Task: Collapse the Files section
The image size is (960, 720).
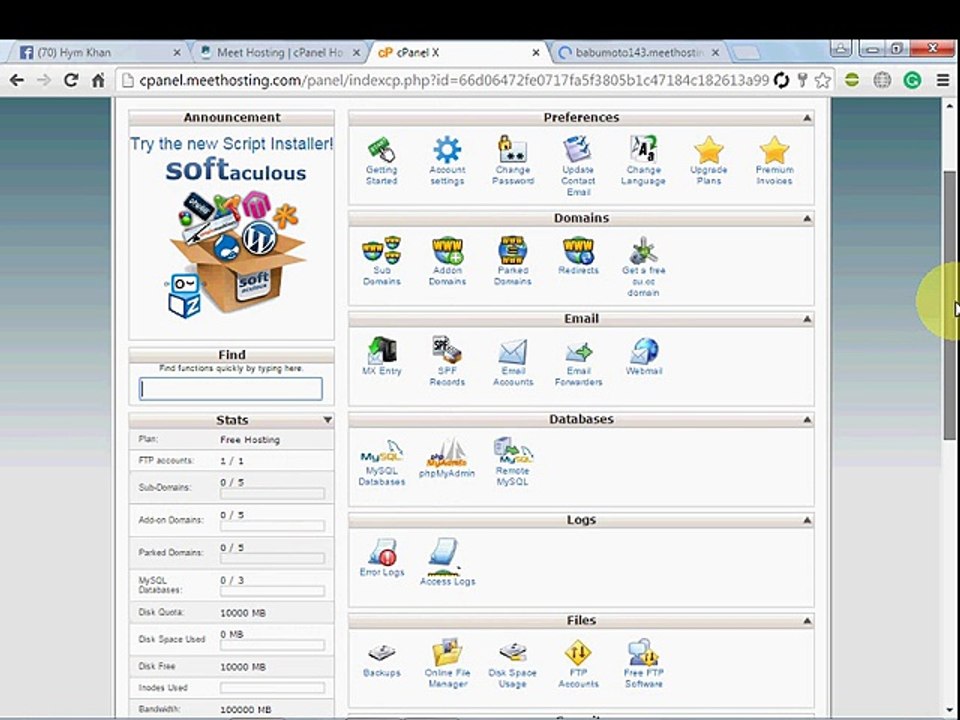Action: (806, 620)
